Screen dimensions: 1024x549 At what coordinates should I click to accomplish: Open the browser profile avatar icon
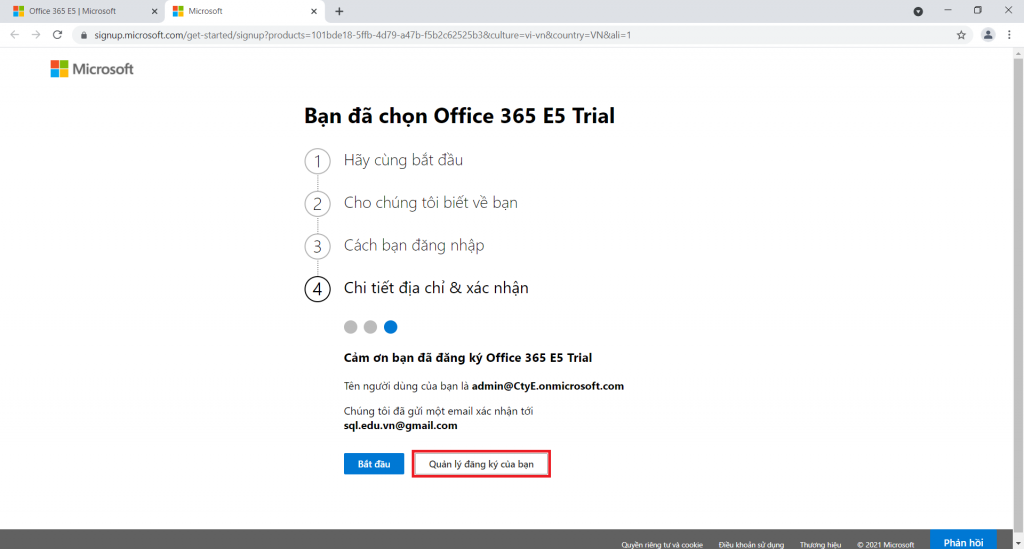pos(988,35)
